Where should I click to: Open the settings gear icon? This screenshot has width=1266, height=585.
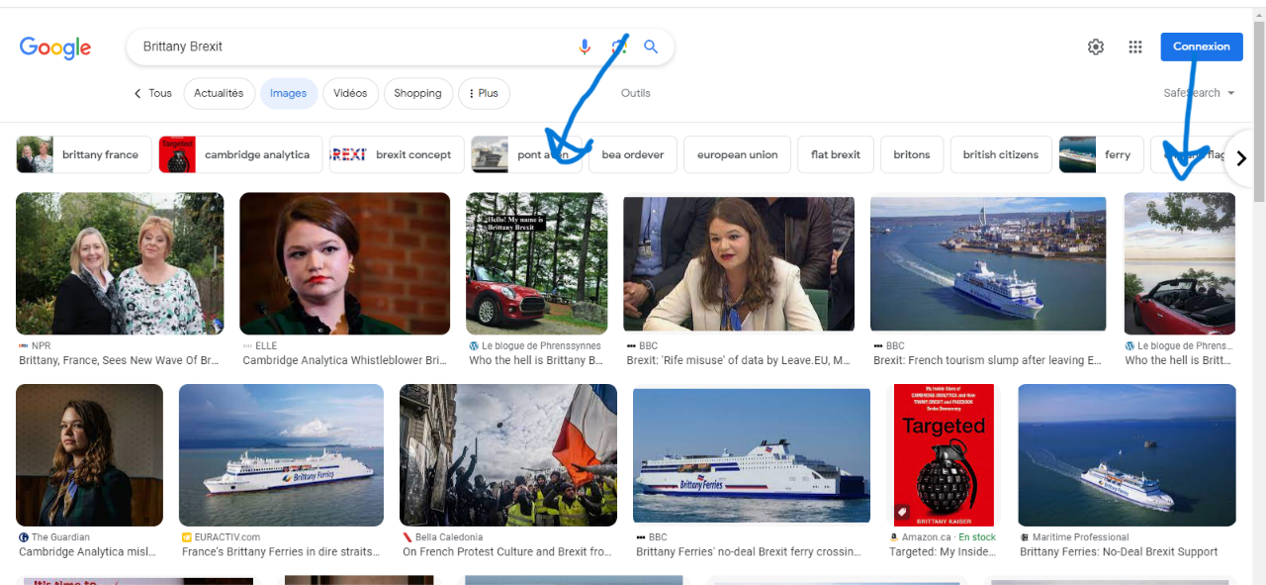tap(1096, 47)
